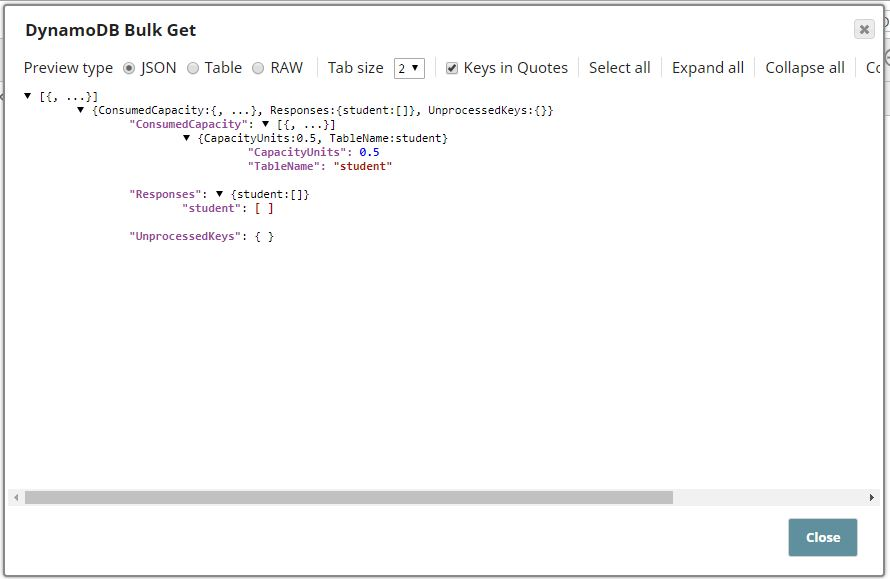Collapse the root array node
This screenshot has width=890, height=579.
[27, 96]
